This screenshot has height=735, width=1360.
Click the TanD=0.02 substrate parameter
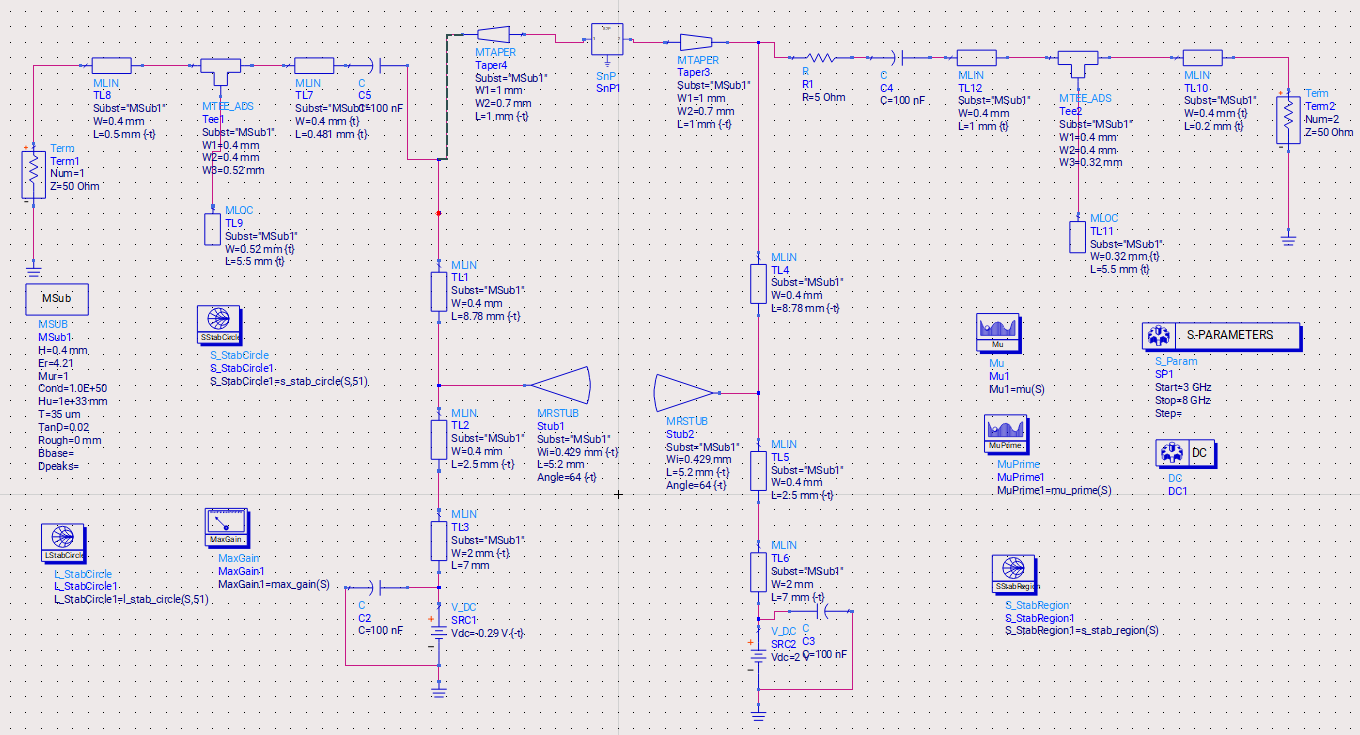[65, 427]
